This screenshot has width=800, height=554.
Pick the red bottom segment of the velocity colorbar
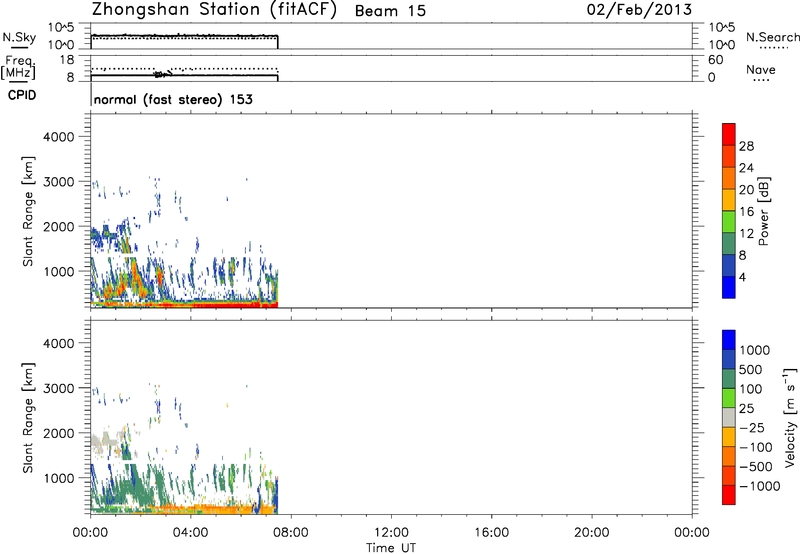pos(729,495)
